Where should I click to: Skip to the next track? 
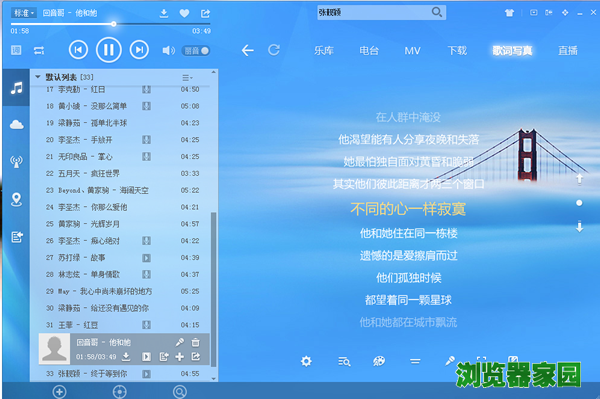click(139, 50)
